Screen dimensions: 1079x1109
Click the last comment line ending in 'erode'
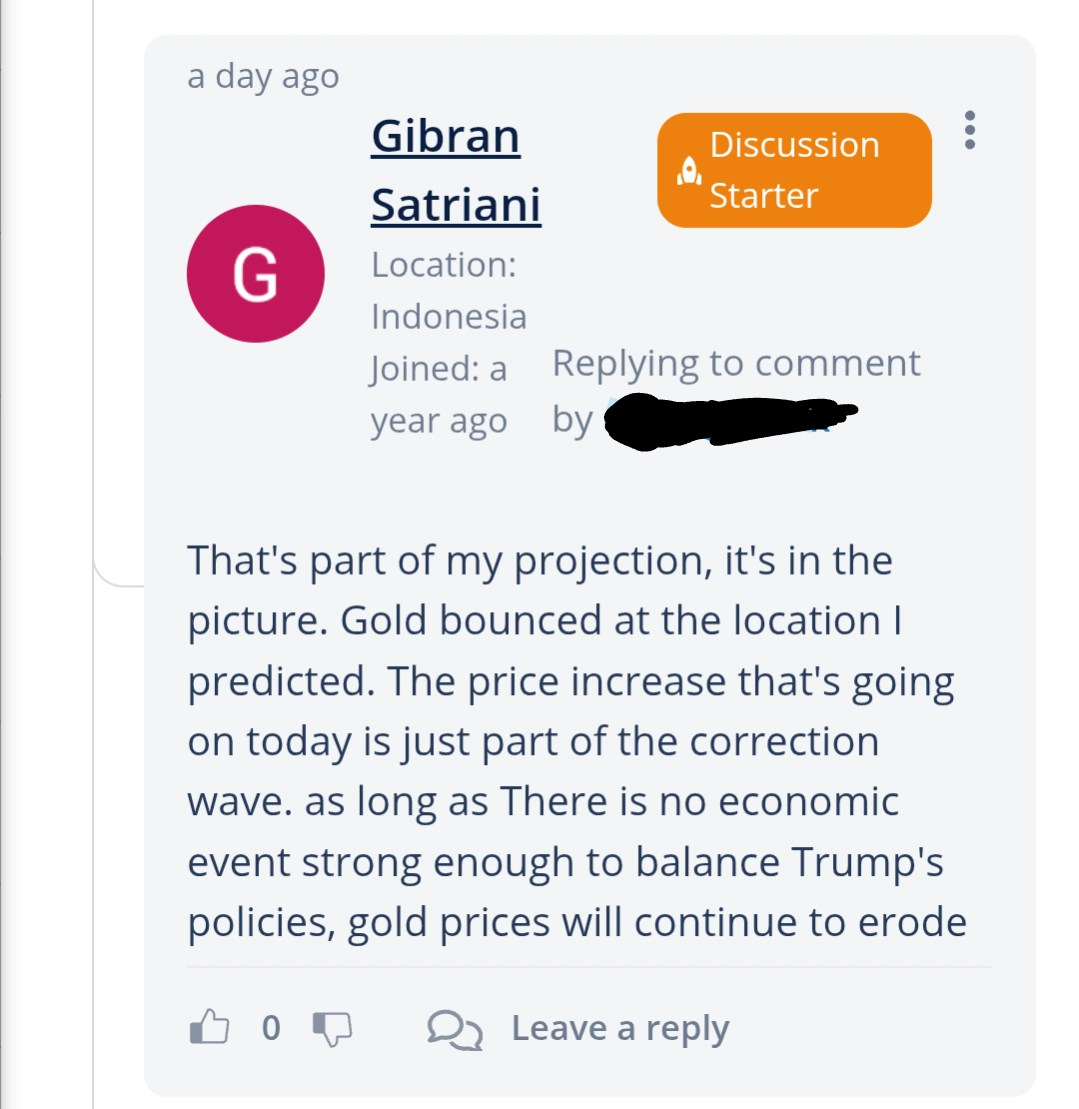[577, 923]
